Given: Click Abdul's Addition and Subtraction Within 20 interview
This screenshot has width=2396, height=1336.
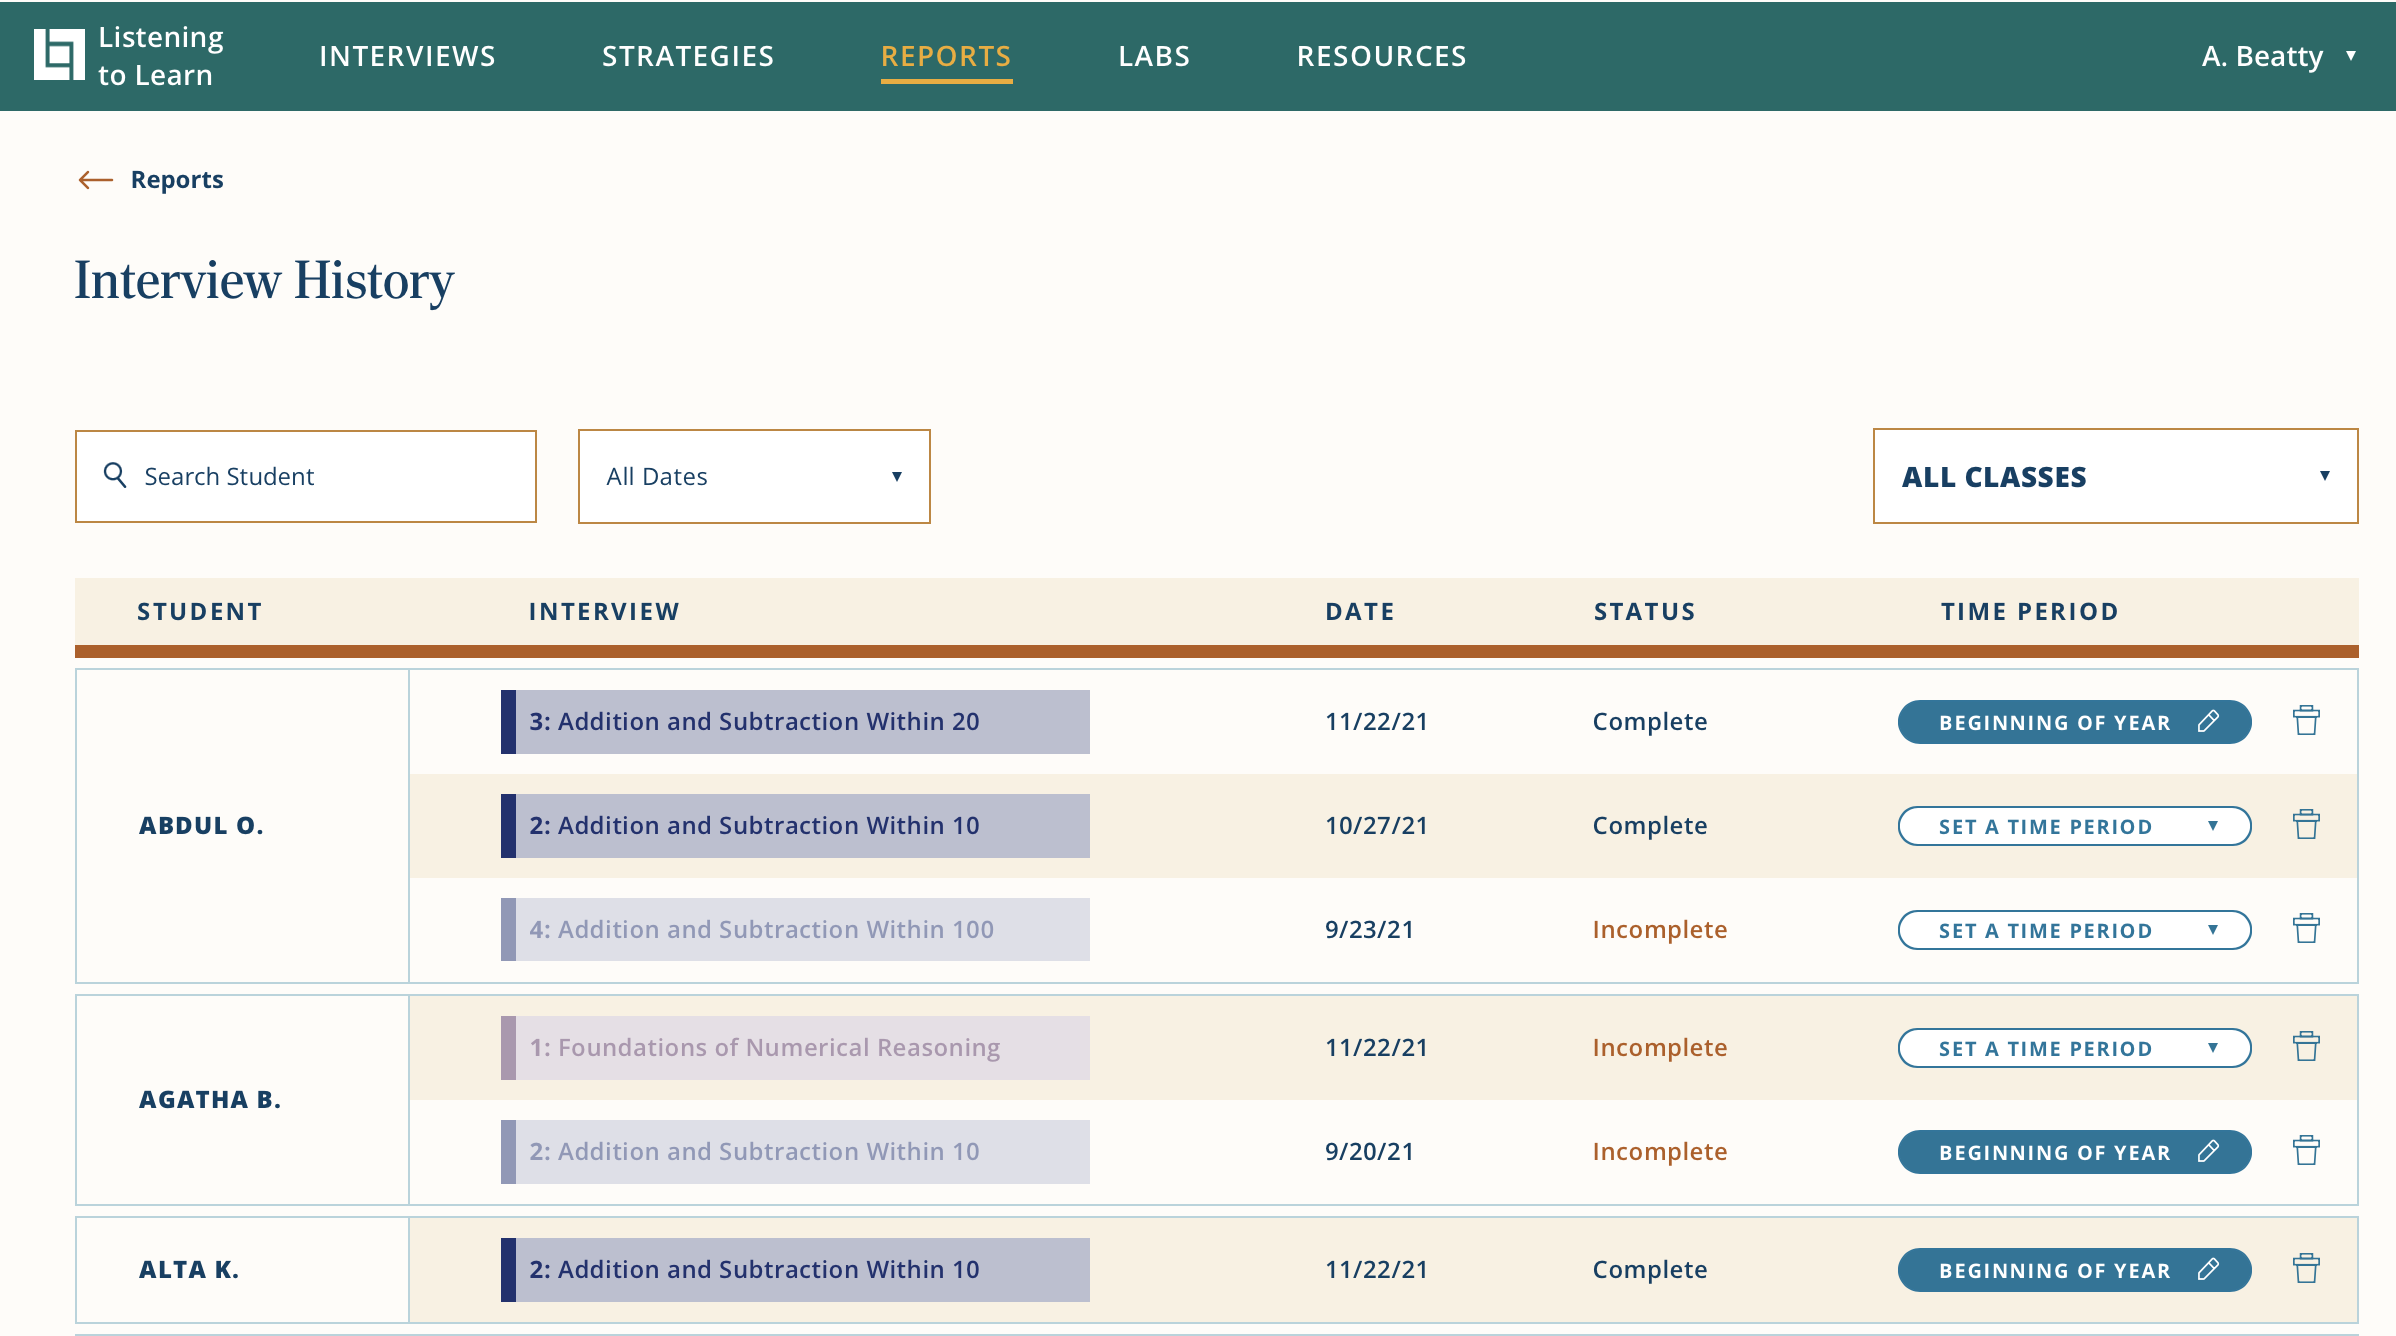Looking at the screenshot, I should coord(793,721).
